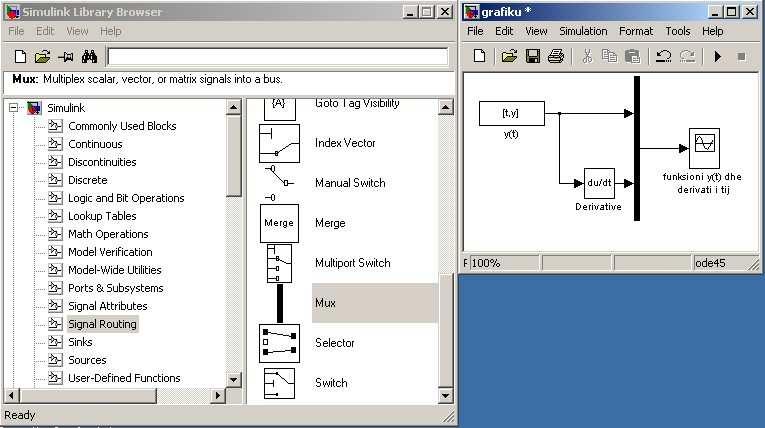Open Continuous library in tree
This screenshot has width=765, height=428.
(x=95, y=144)
